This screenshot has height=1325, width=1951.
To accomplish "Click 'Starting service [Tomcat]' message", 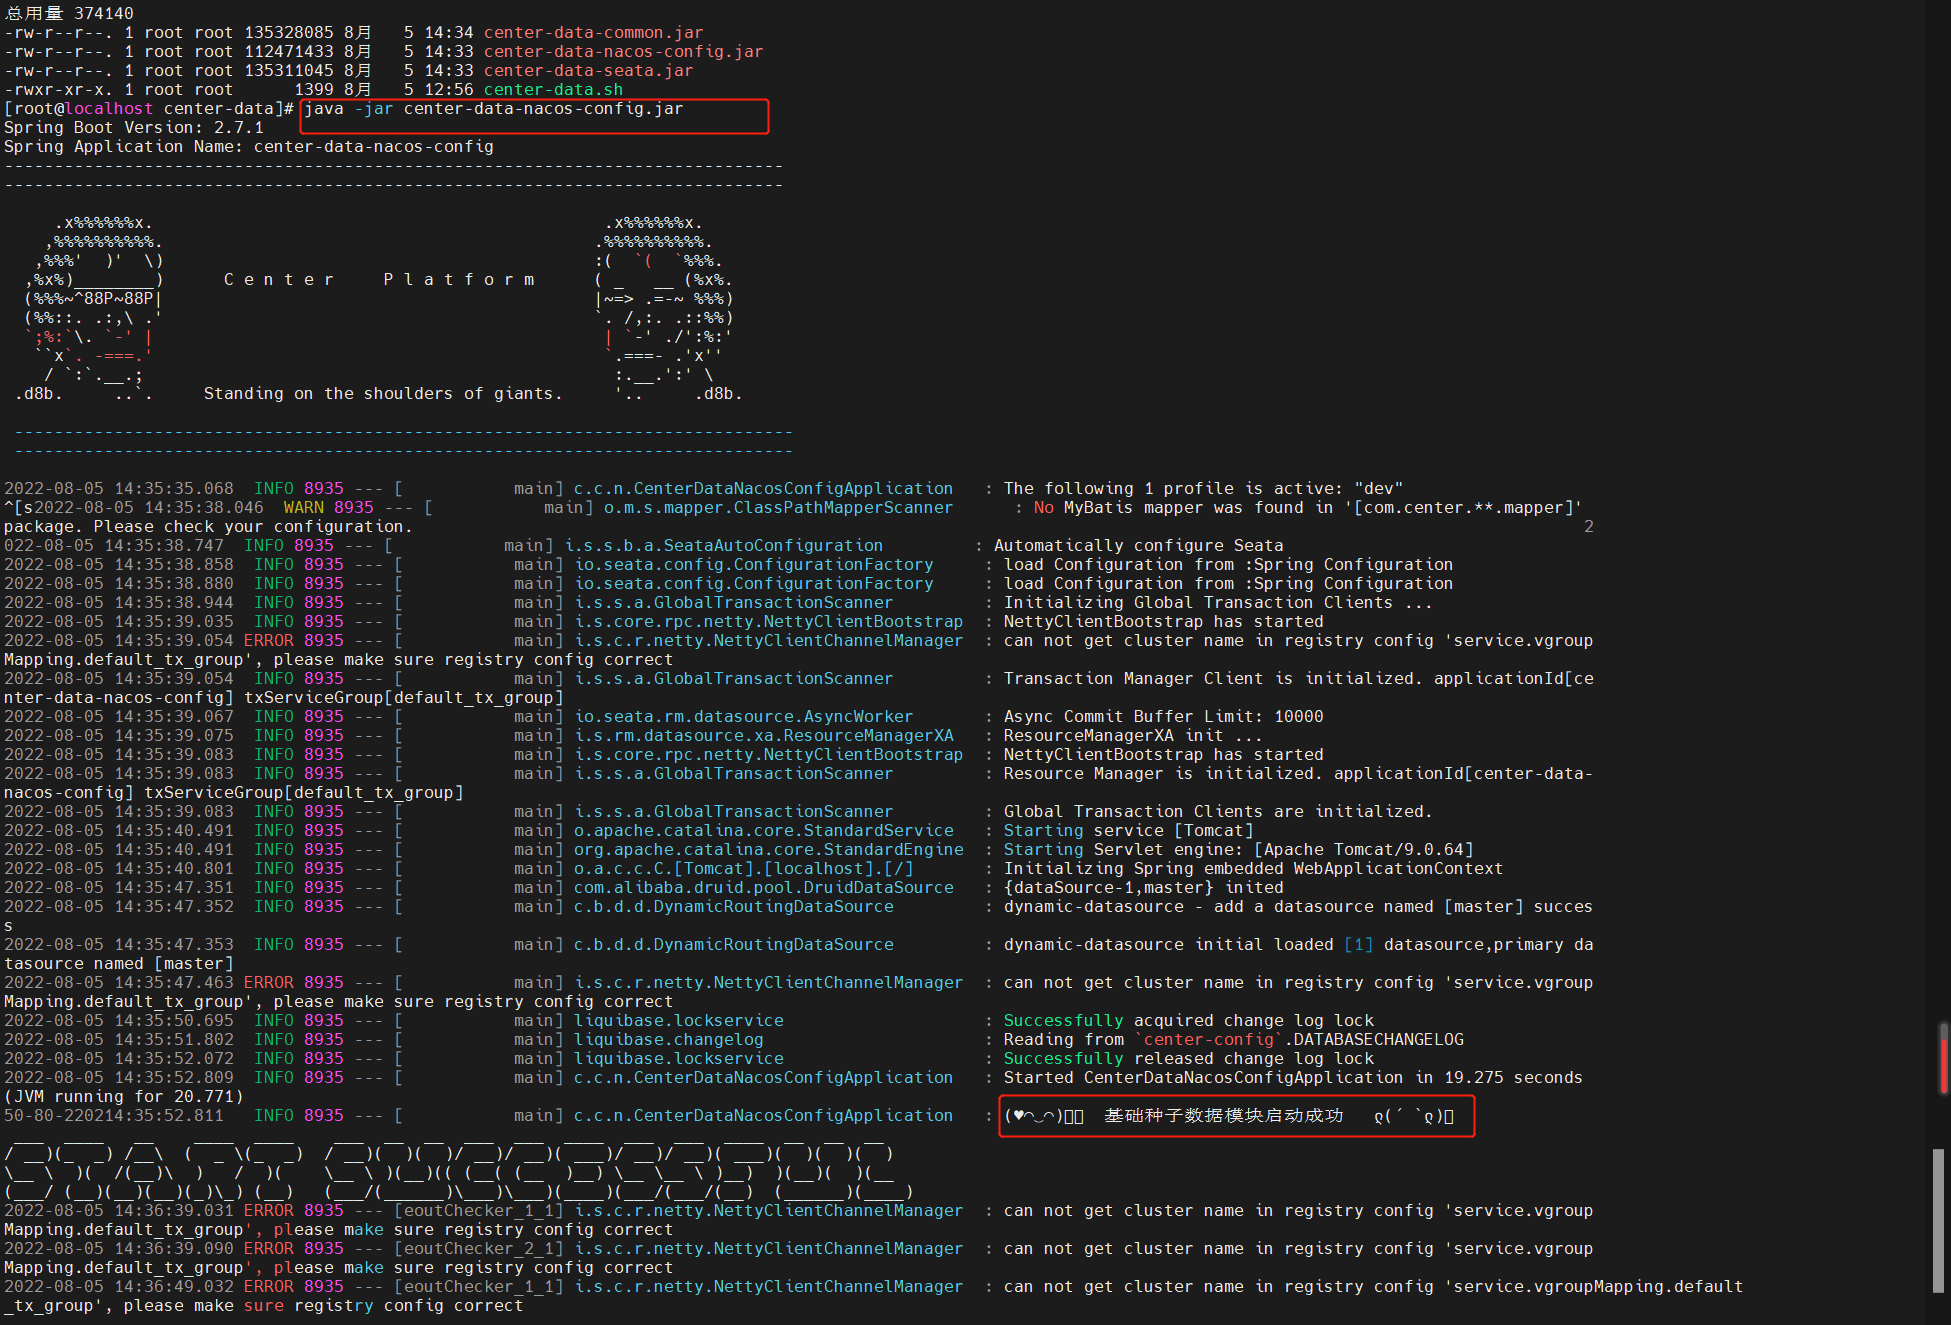I will (1128, 831).
